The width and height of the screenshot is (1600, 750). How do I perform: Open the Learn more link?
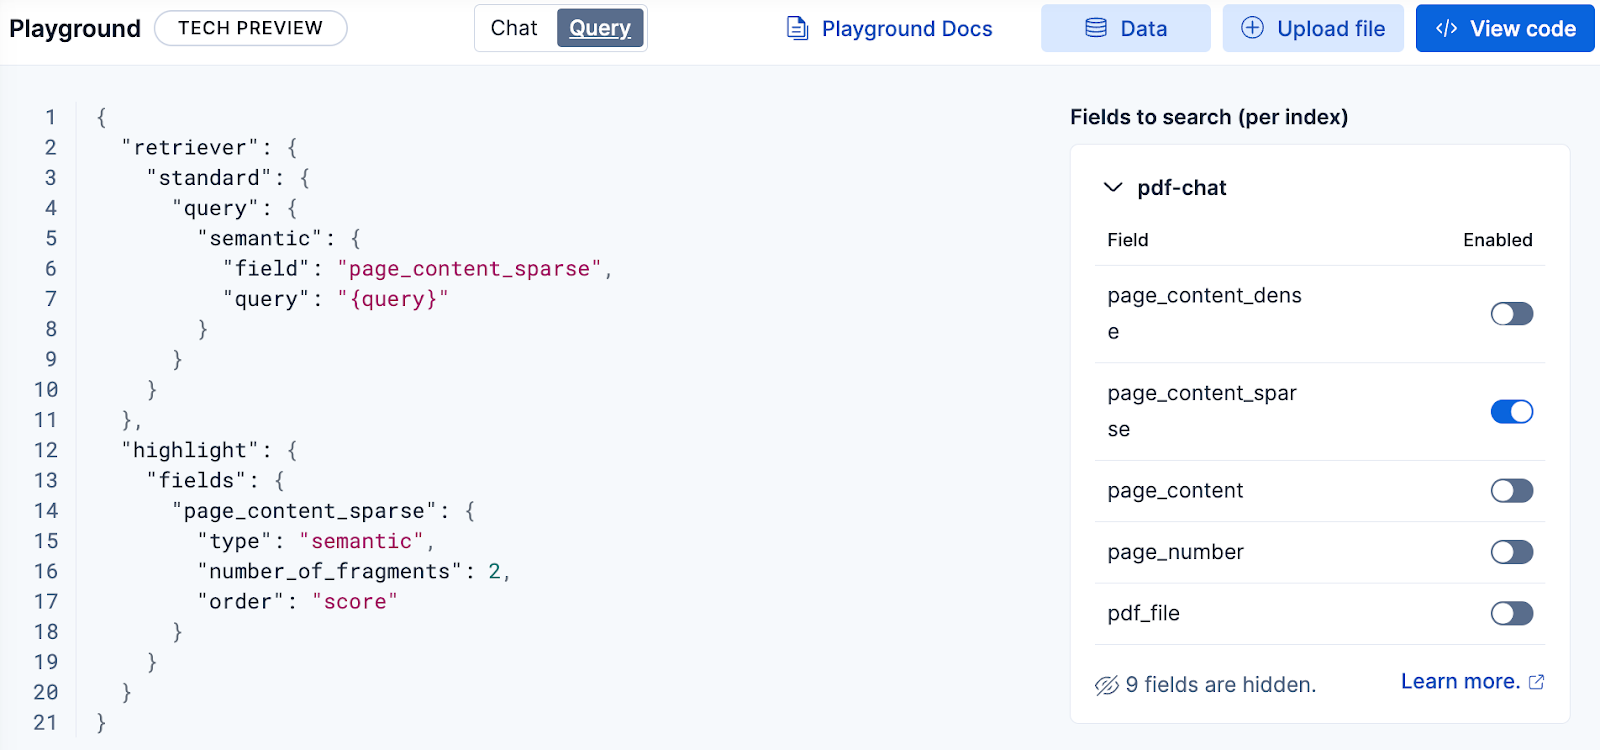(1460, 682)
